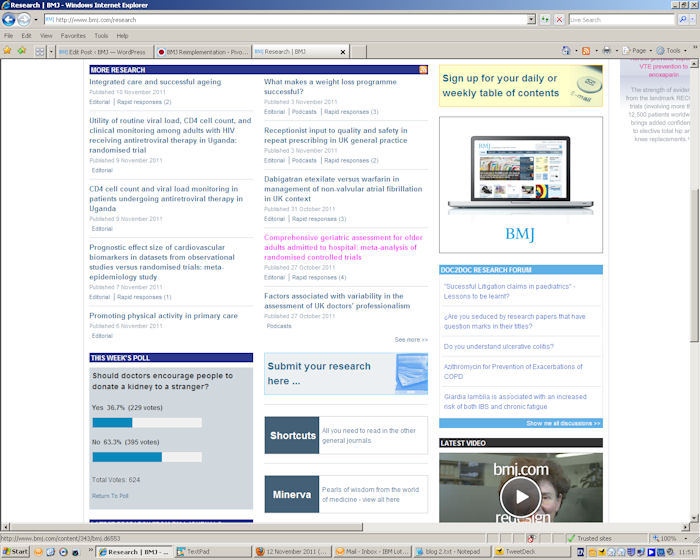This screenshot has height=560, width=700.
Task: Click the red Stop loading icon
Action: [558, 19]
